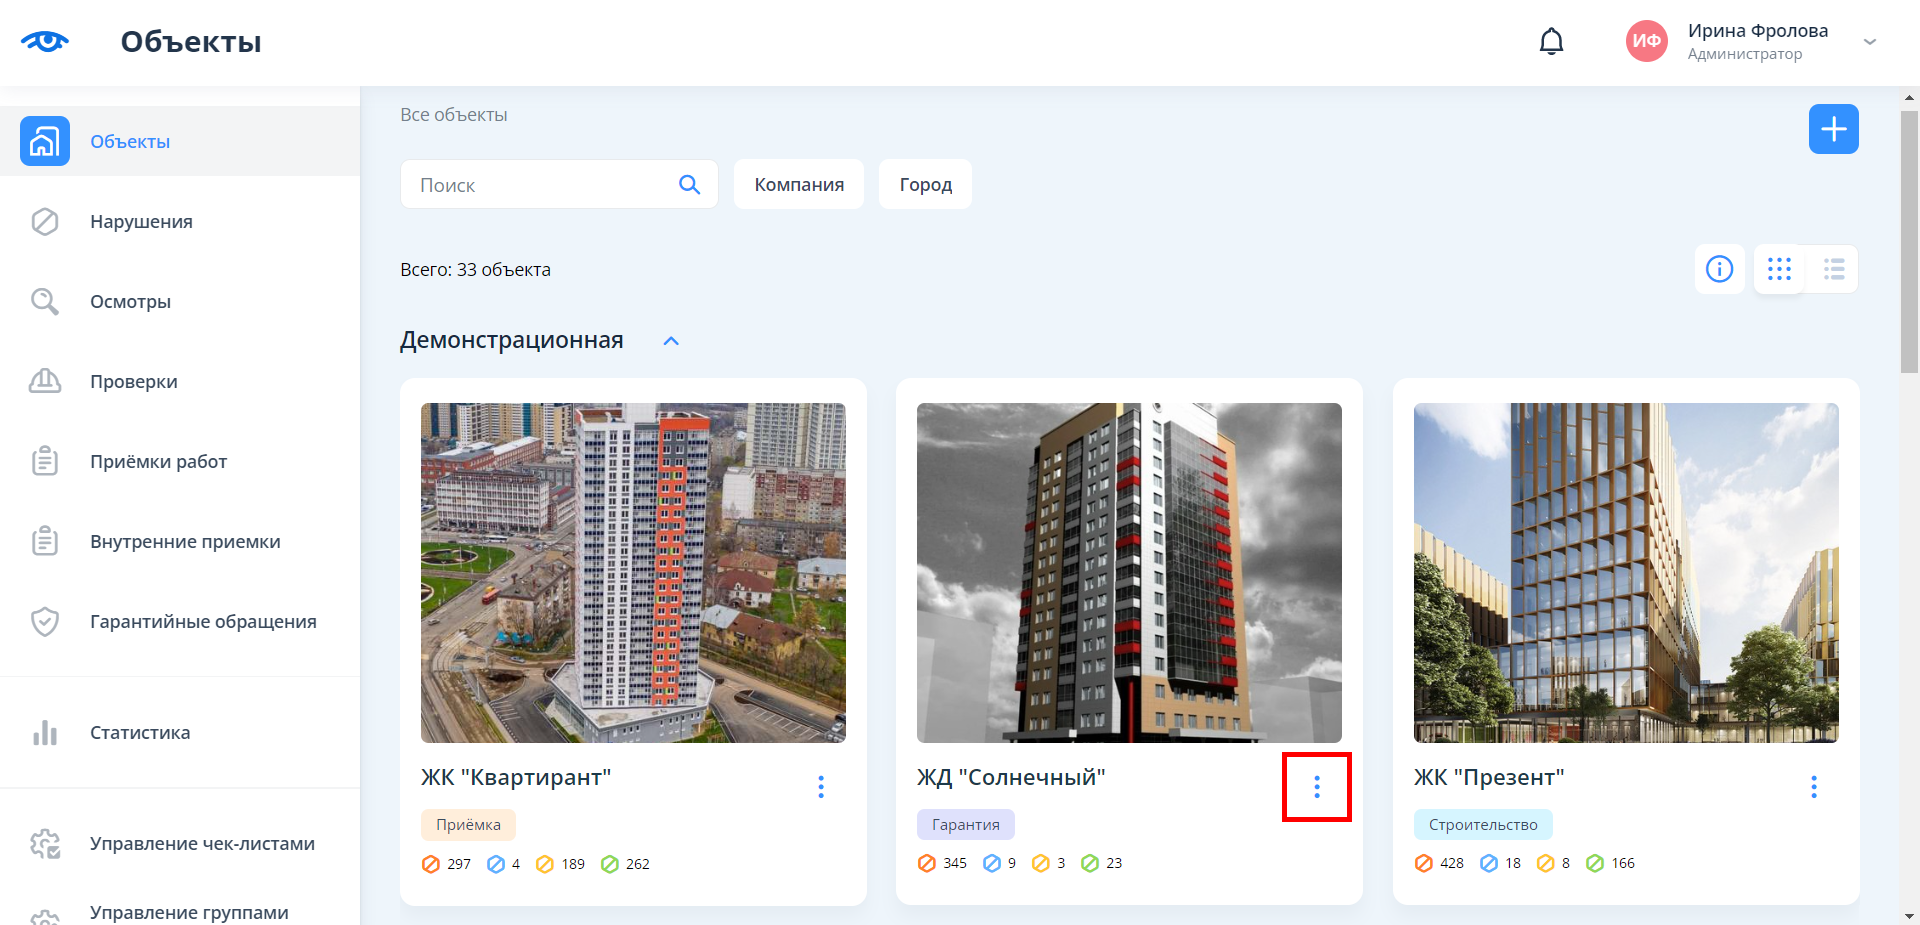
Task: Click the search magnifier icon
Action: click(689, 185)
